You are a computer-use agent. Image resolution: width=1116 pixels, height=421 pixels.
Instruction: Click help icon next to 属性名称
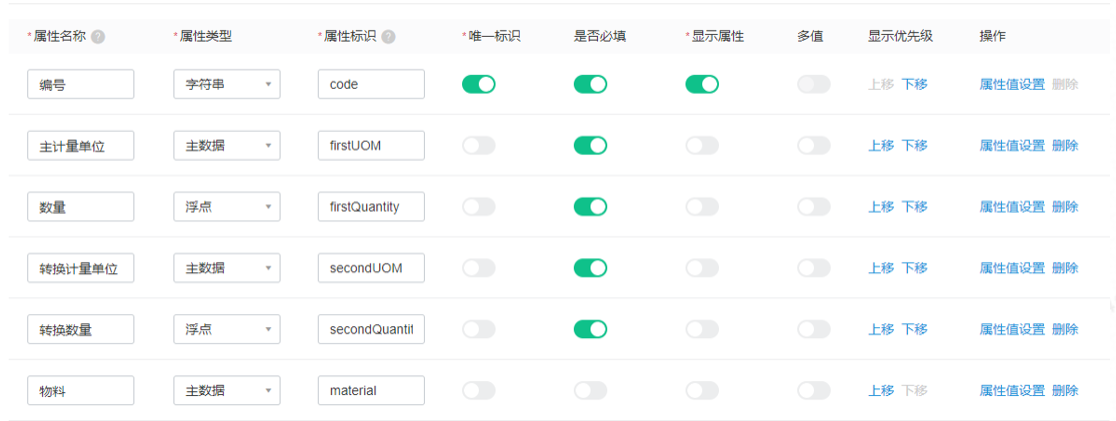coord(98,37)
